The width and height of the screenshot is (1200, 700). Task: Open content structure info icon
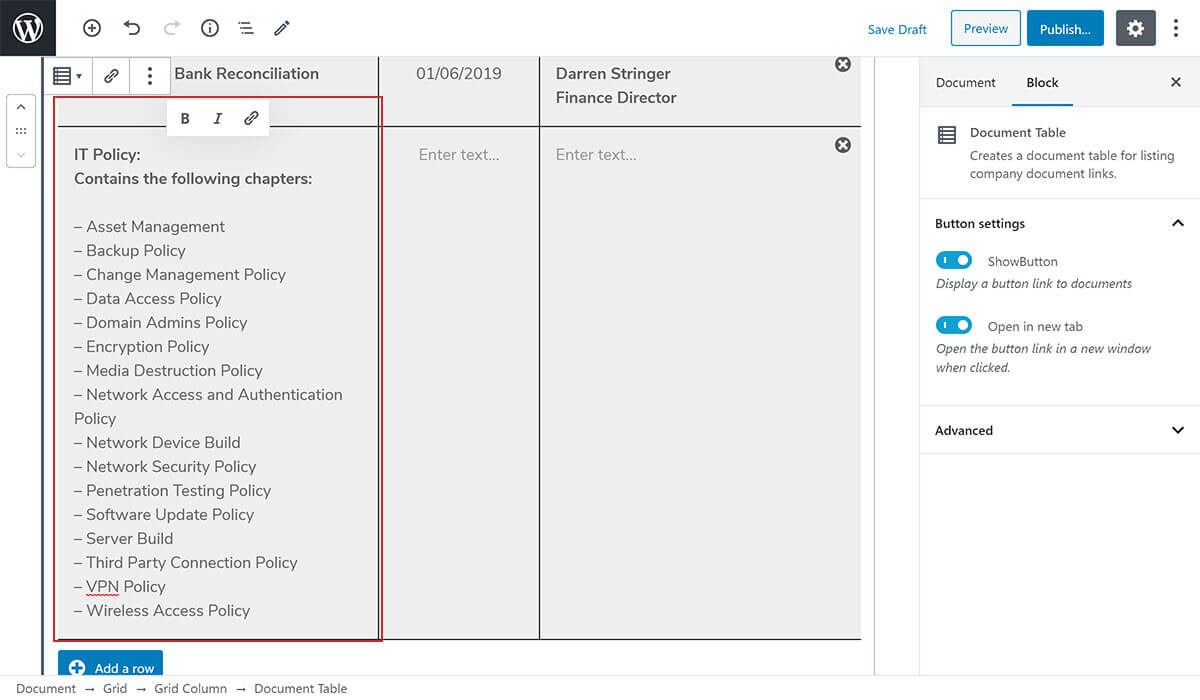click(210, 28)
